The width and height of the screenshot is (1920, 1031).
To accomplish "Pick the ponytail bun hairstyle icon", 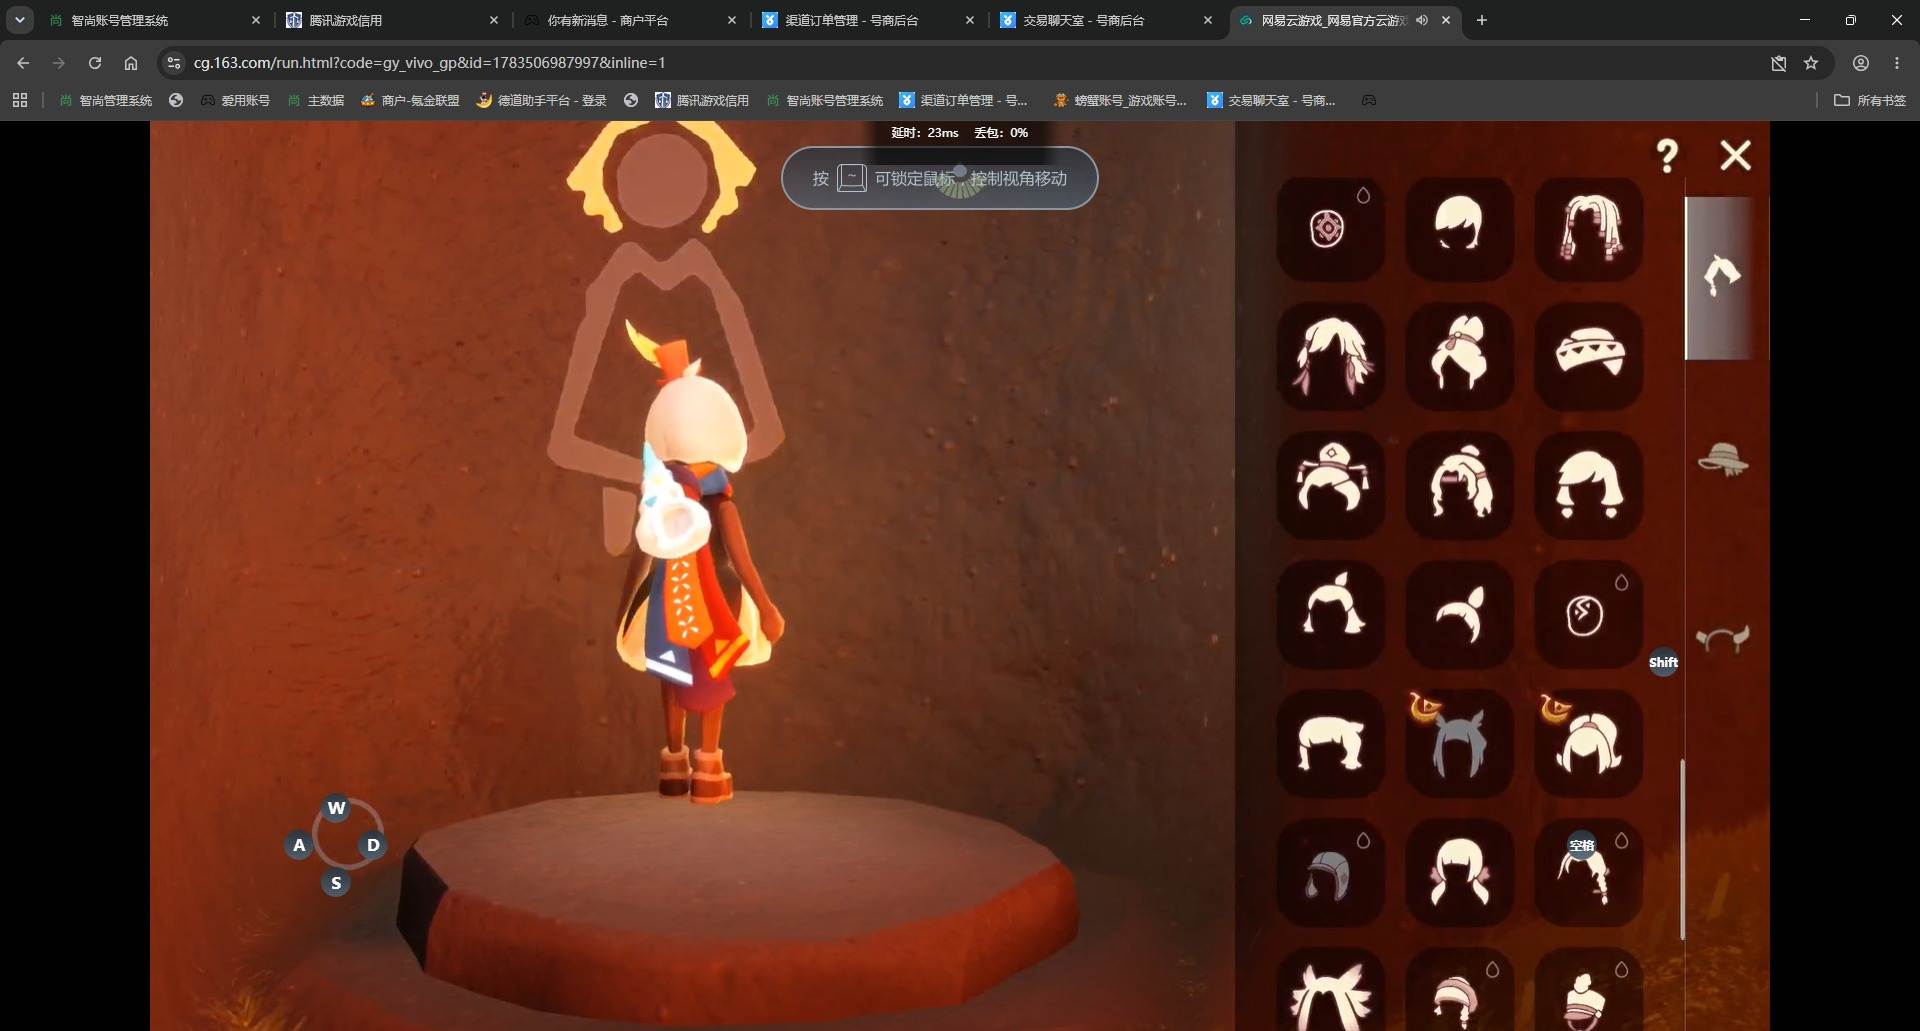I will (x=1458, y=356).
